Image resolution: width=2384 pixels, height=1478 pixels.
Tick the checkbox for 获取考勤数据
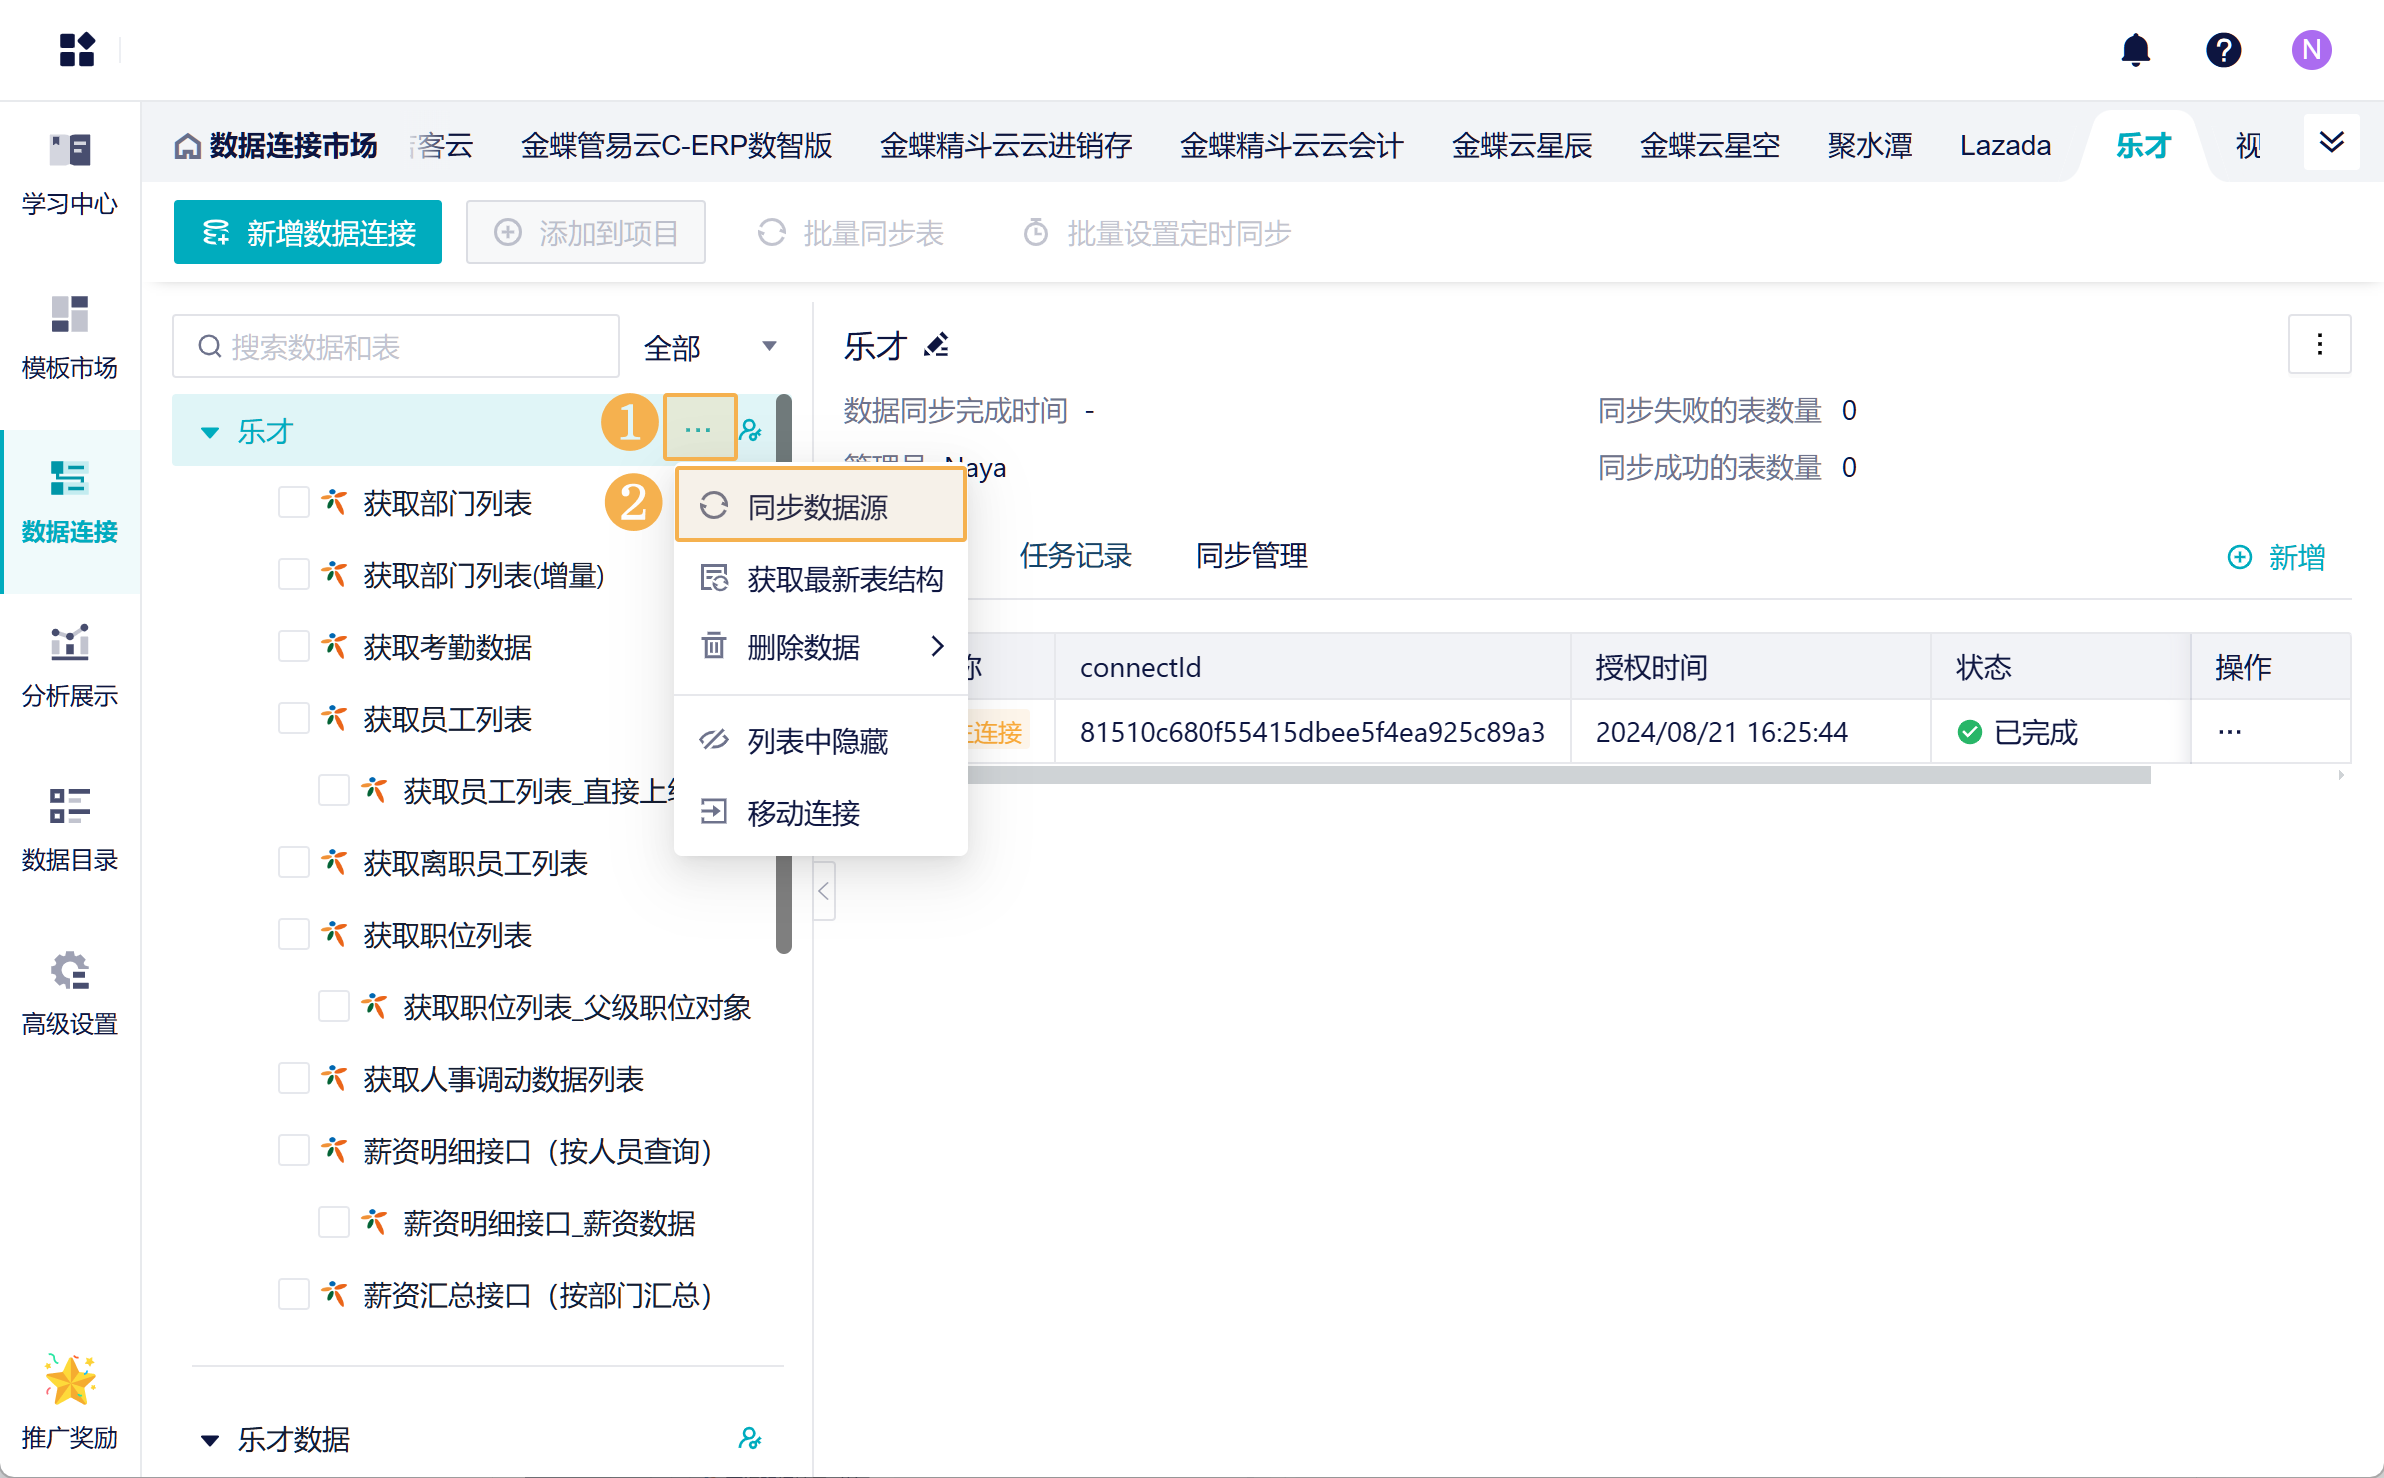coord(293,646)
